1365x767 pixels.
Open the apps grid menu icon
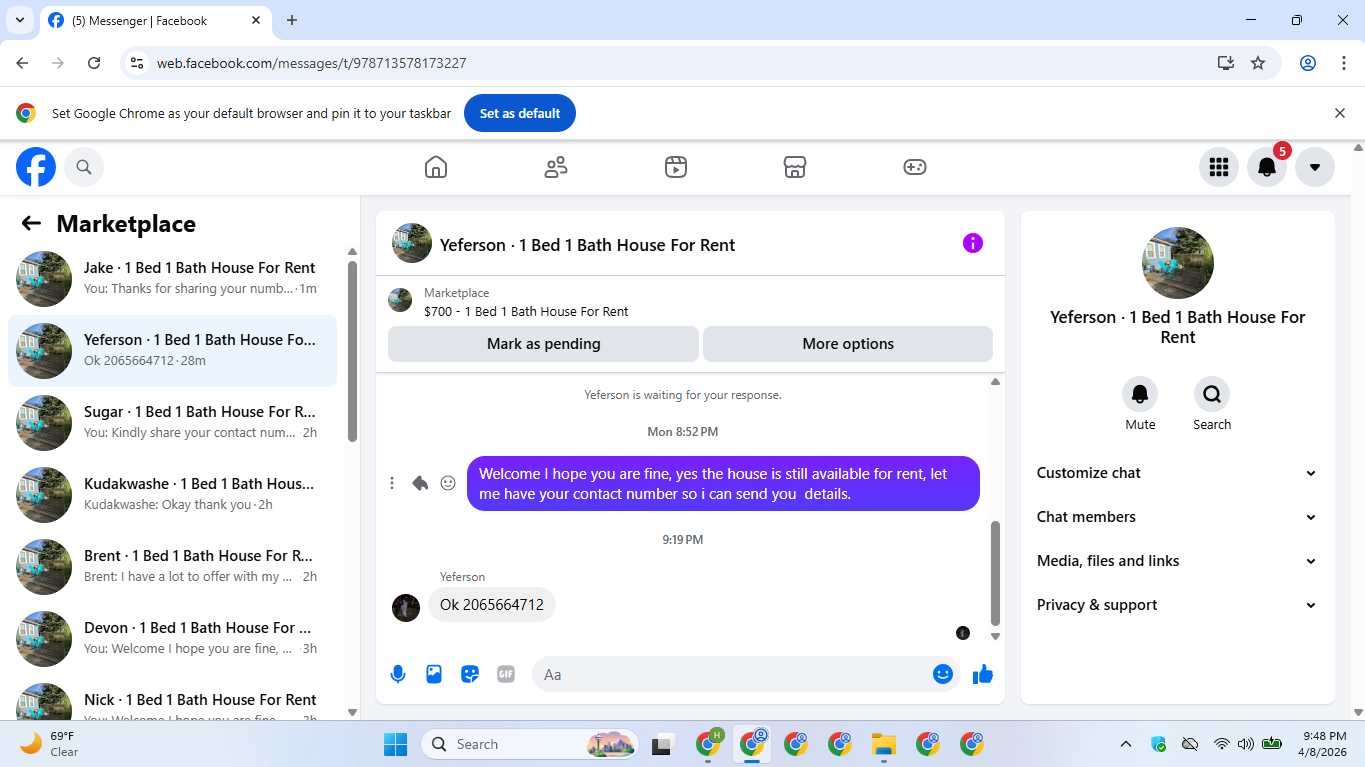[1219, 167]
